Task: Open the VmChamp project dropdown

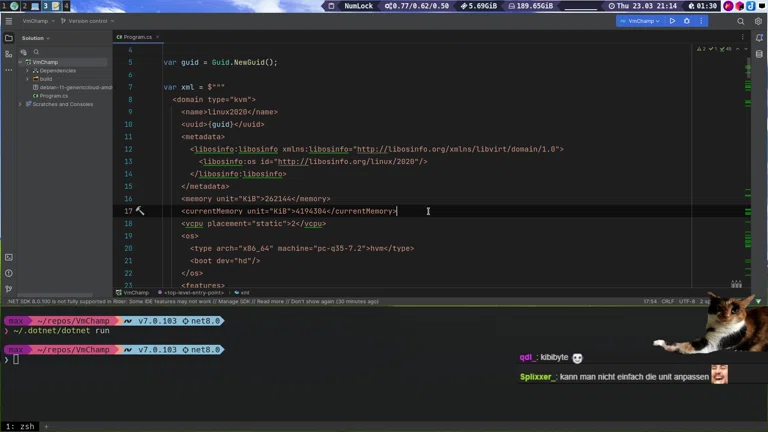Action: 39,21
